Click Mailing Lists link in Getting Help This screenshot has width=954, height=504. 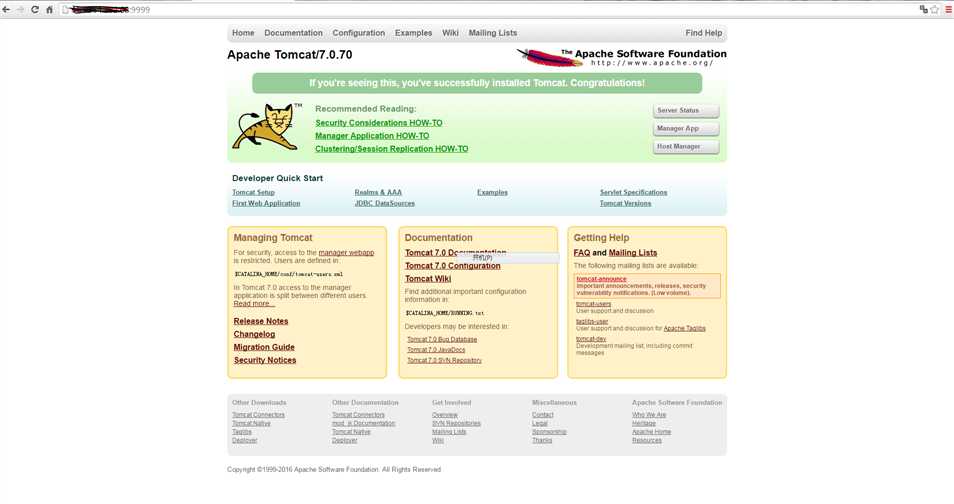tap(633, 253)
